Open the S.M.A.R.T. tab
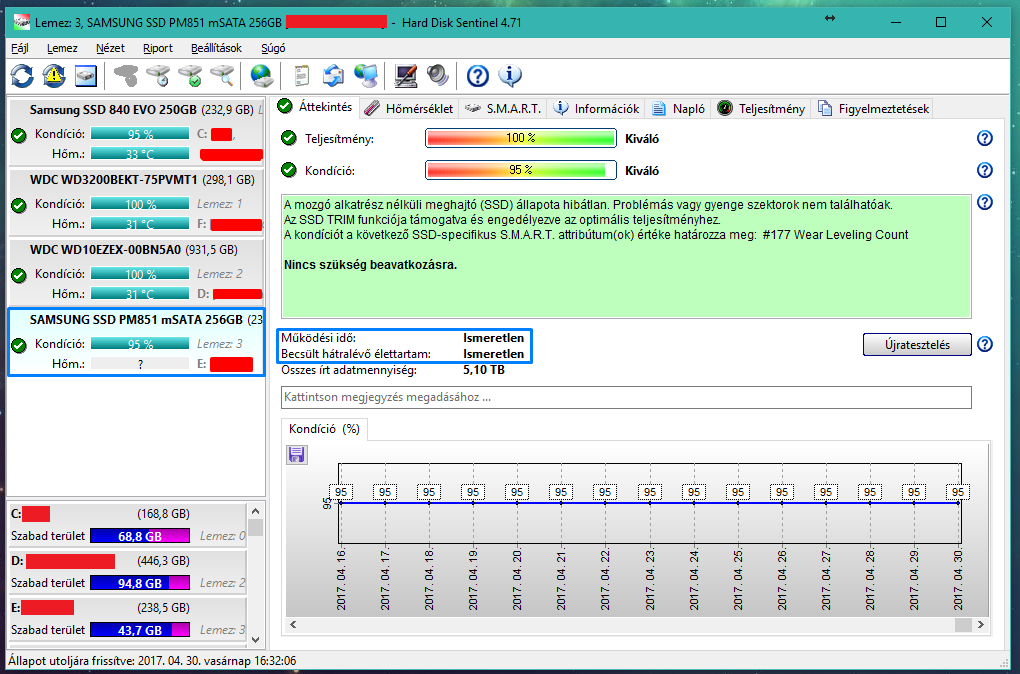The width and height of the screenshot is (1020, 674). coord(504,109)
